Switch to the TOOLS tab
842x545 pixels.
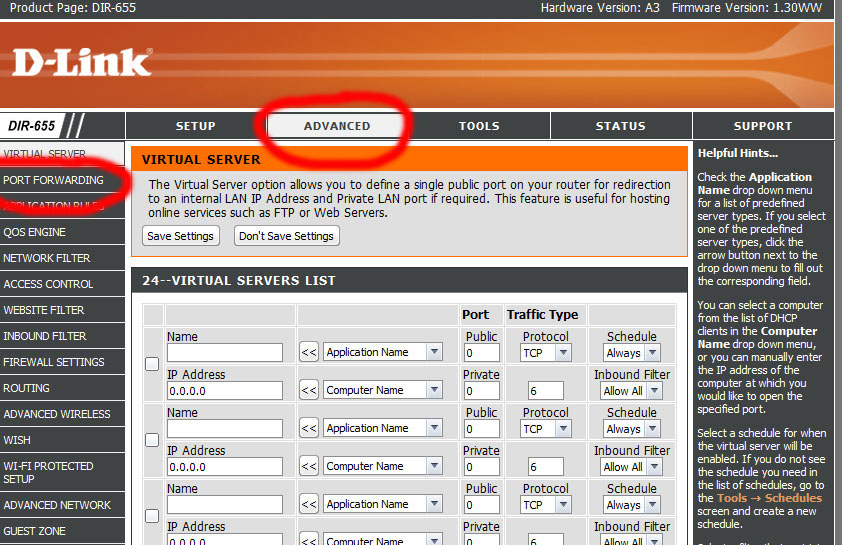[x=479, y=126]
